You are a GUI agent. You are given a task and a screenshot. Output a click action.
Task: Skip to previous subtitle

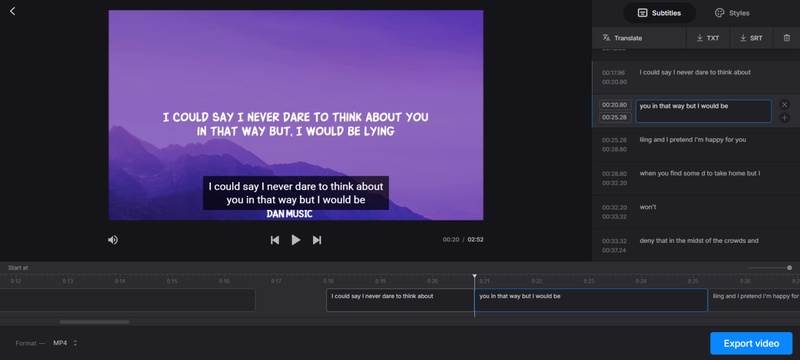click(x=274, y=240)
